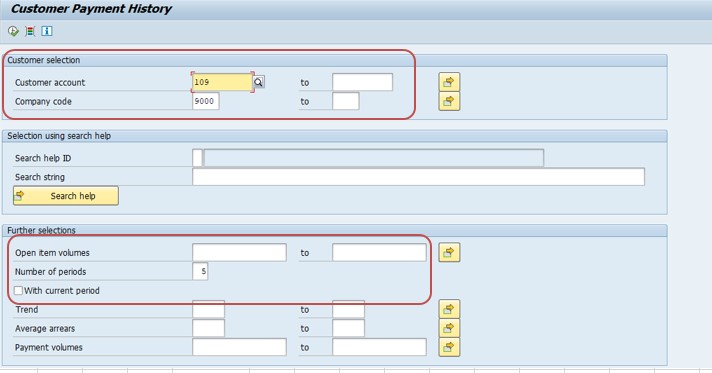Open search help lookup beside Customer account
This screenshot has width=712, height=373.
click(258, 82)
